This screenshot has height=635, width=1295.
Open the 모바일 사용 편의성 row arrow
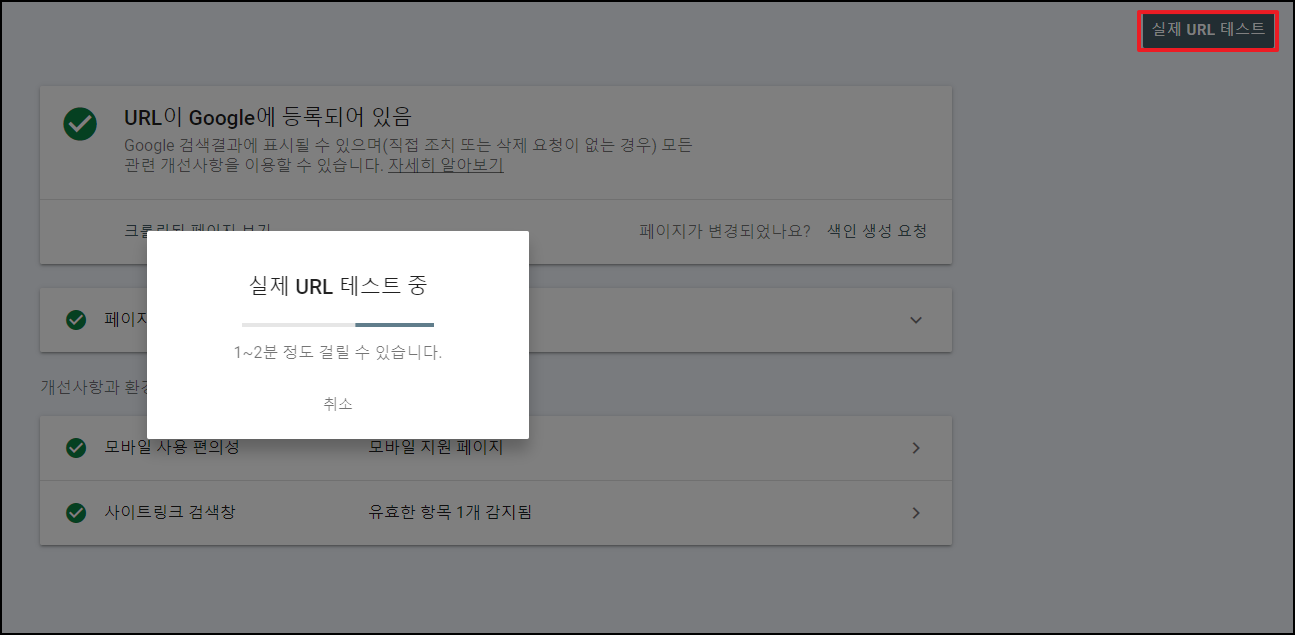(x=916, y=448)
